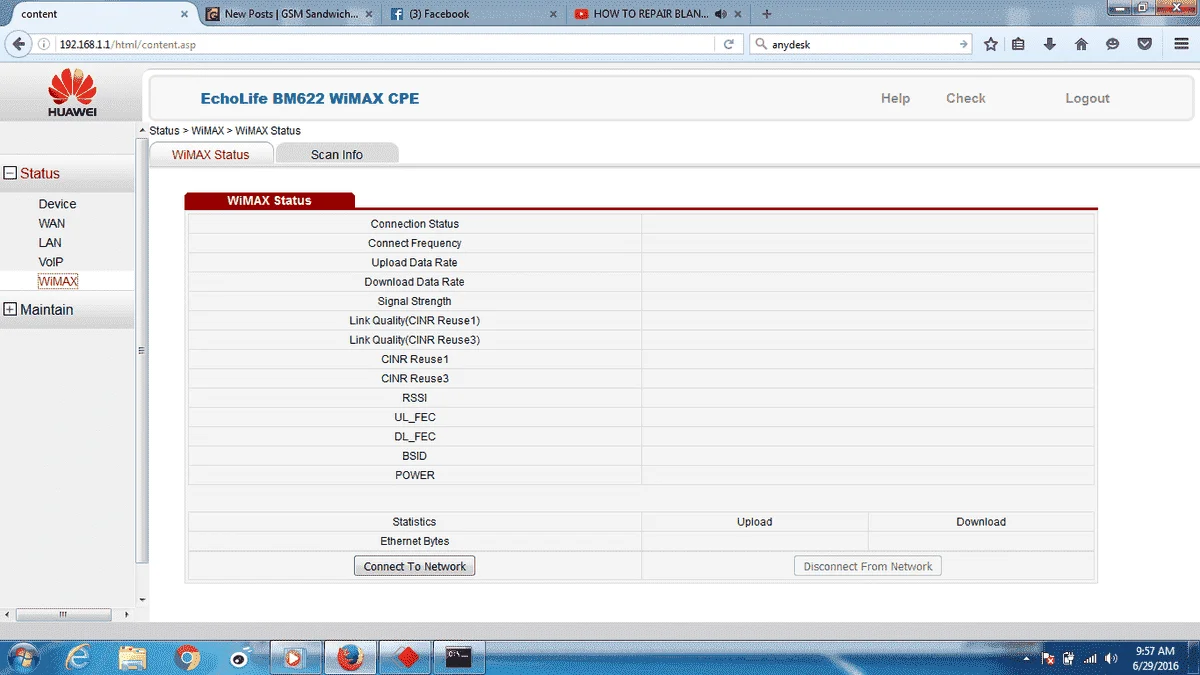Screen dimensions: 1200x675
Task: Select the WiMAX Status tab
Action: [x=210, y=154]
